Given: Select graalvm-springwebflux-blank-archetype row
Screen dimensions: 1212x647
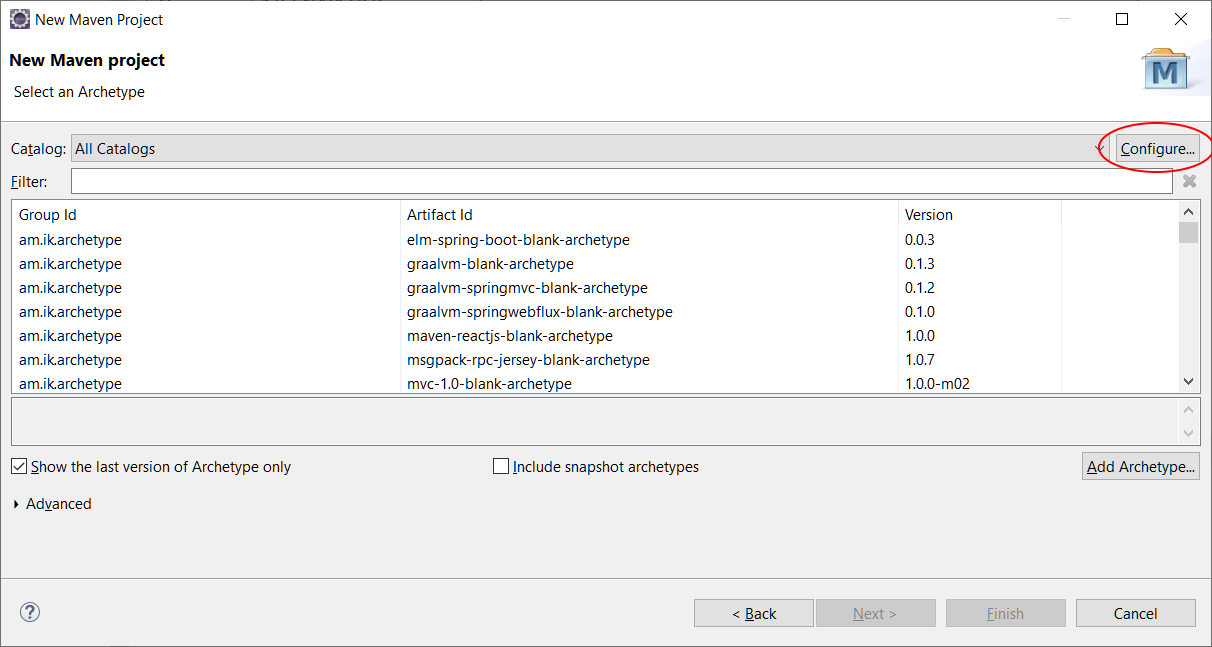Looking at the screenshot, I should tap(595, 312).
